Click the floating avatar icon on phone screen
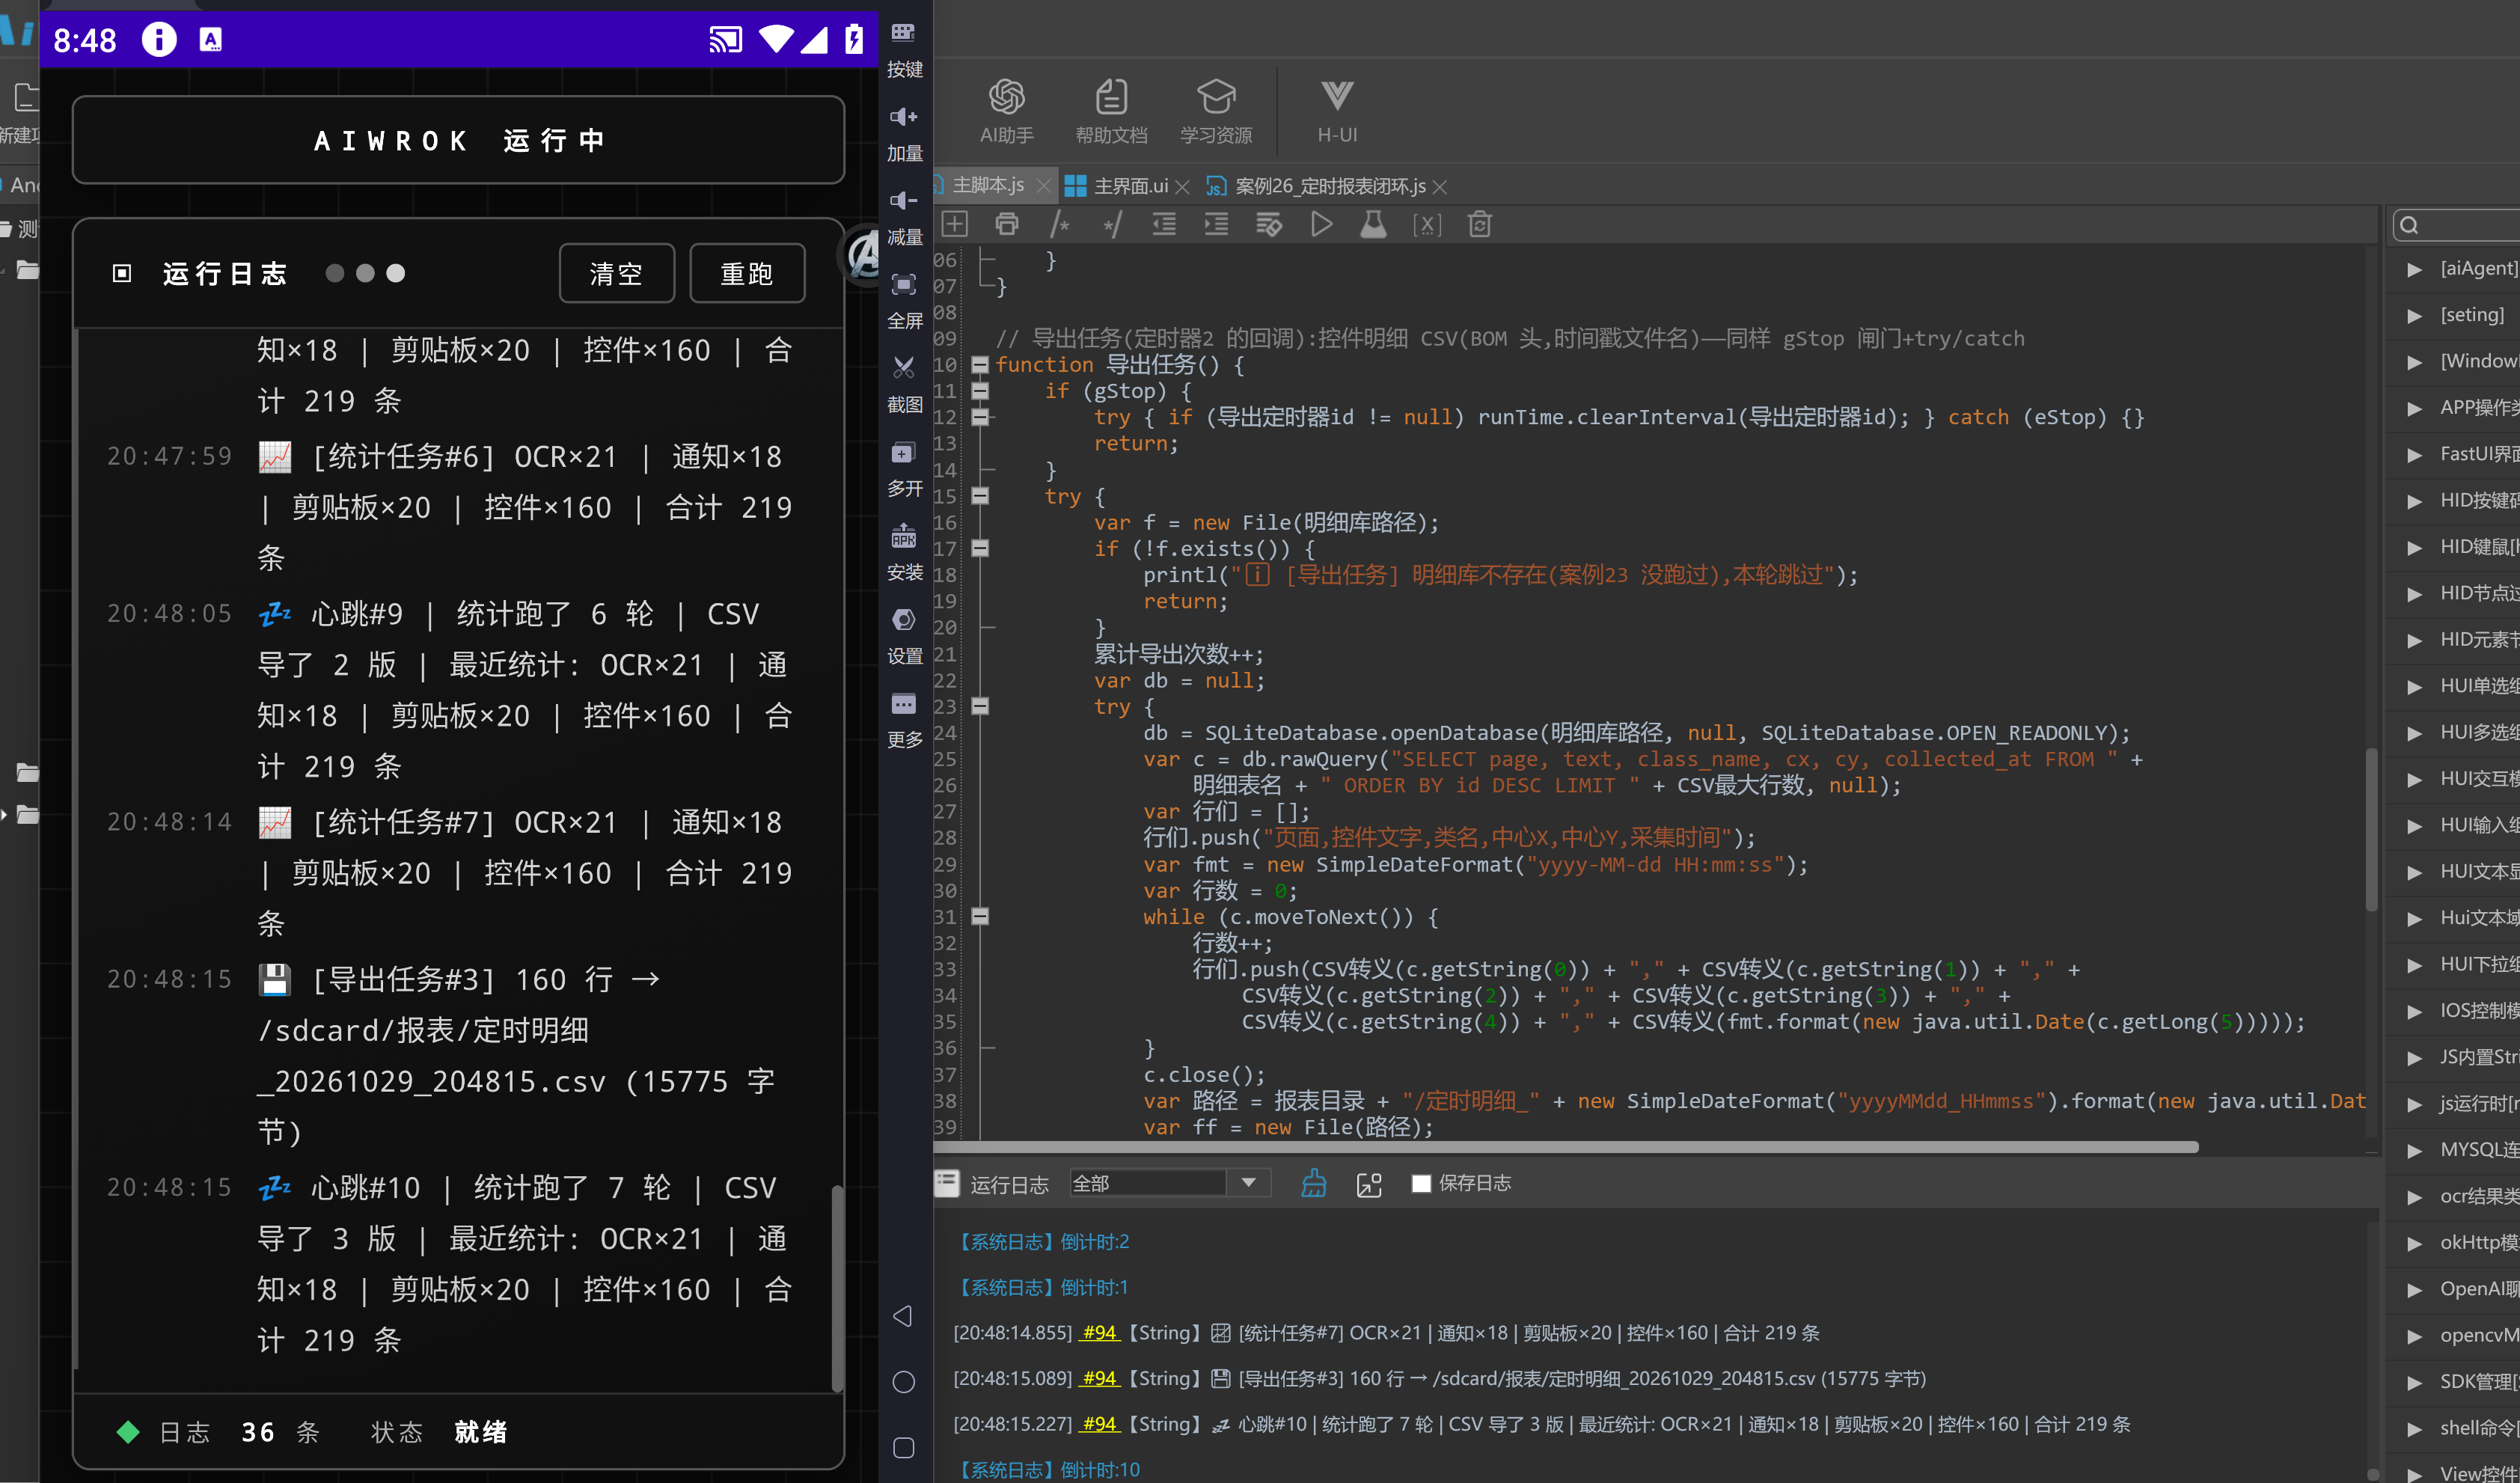Viewport: 2520px width, 1483px height. 862,256
